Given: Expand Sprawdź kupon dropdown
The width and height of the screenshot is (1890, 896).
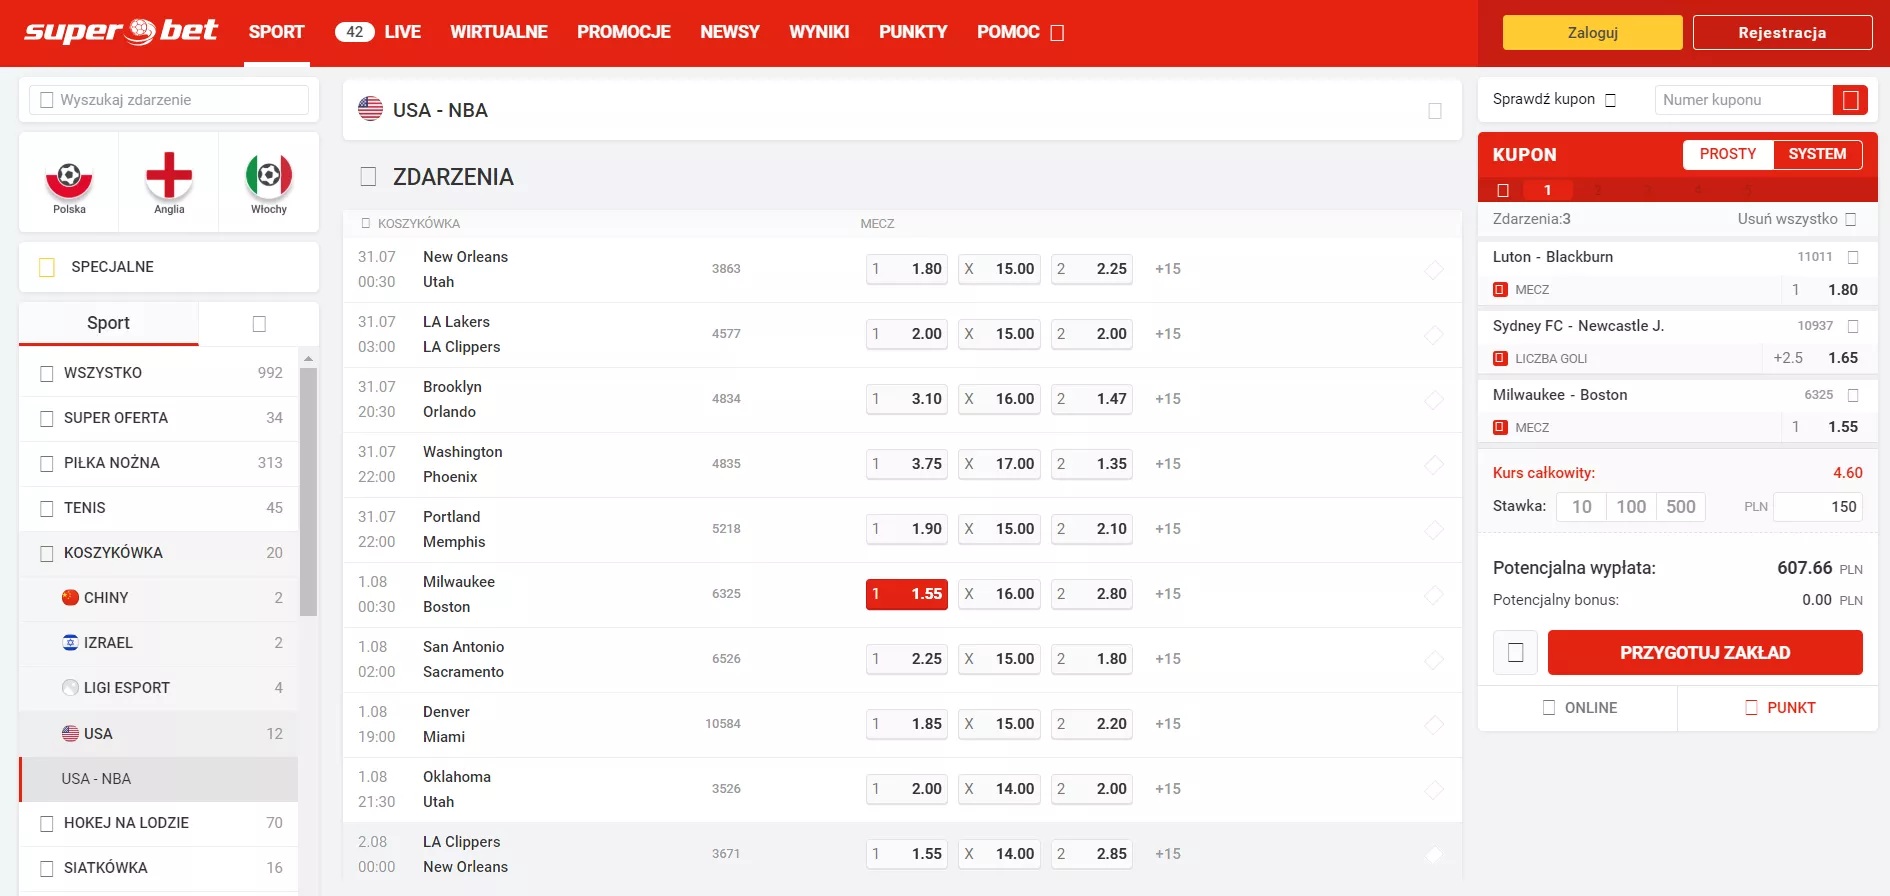Looking at the screenshot, I should 1610,100.
